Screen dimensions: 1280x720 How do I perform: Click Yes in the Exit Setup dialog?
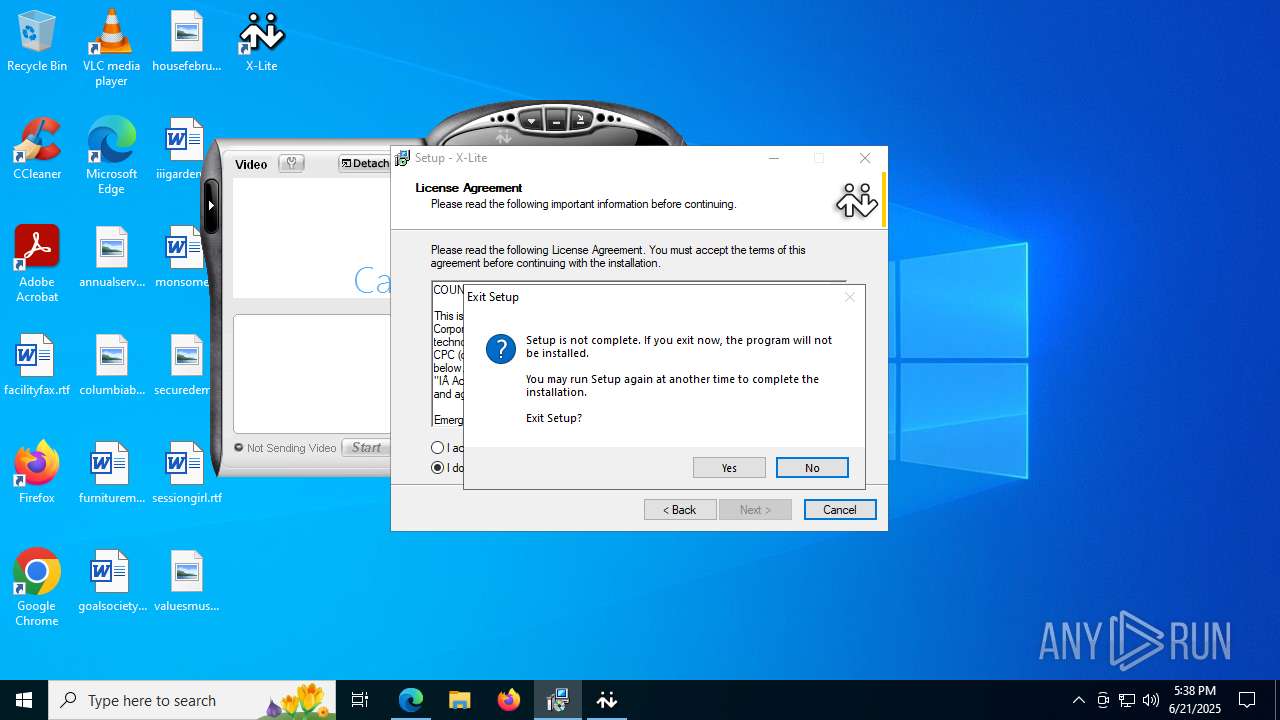pos(729,468)
